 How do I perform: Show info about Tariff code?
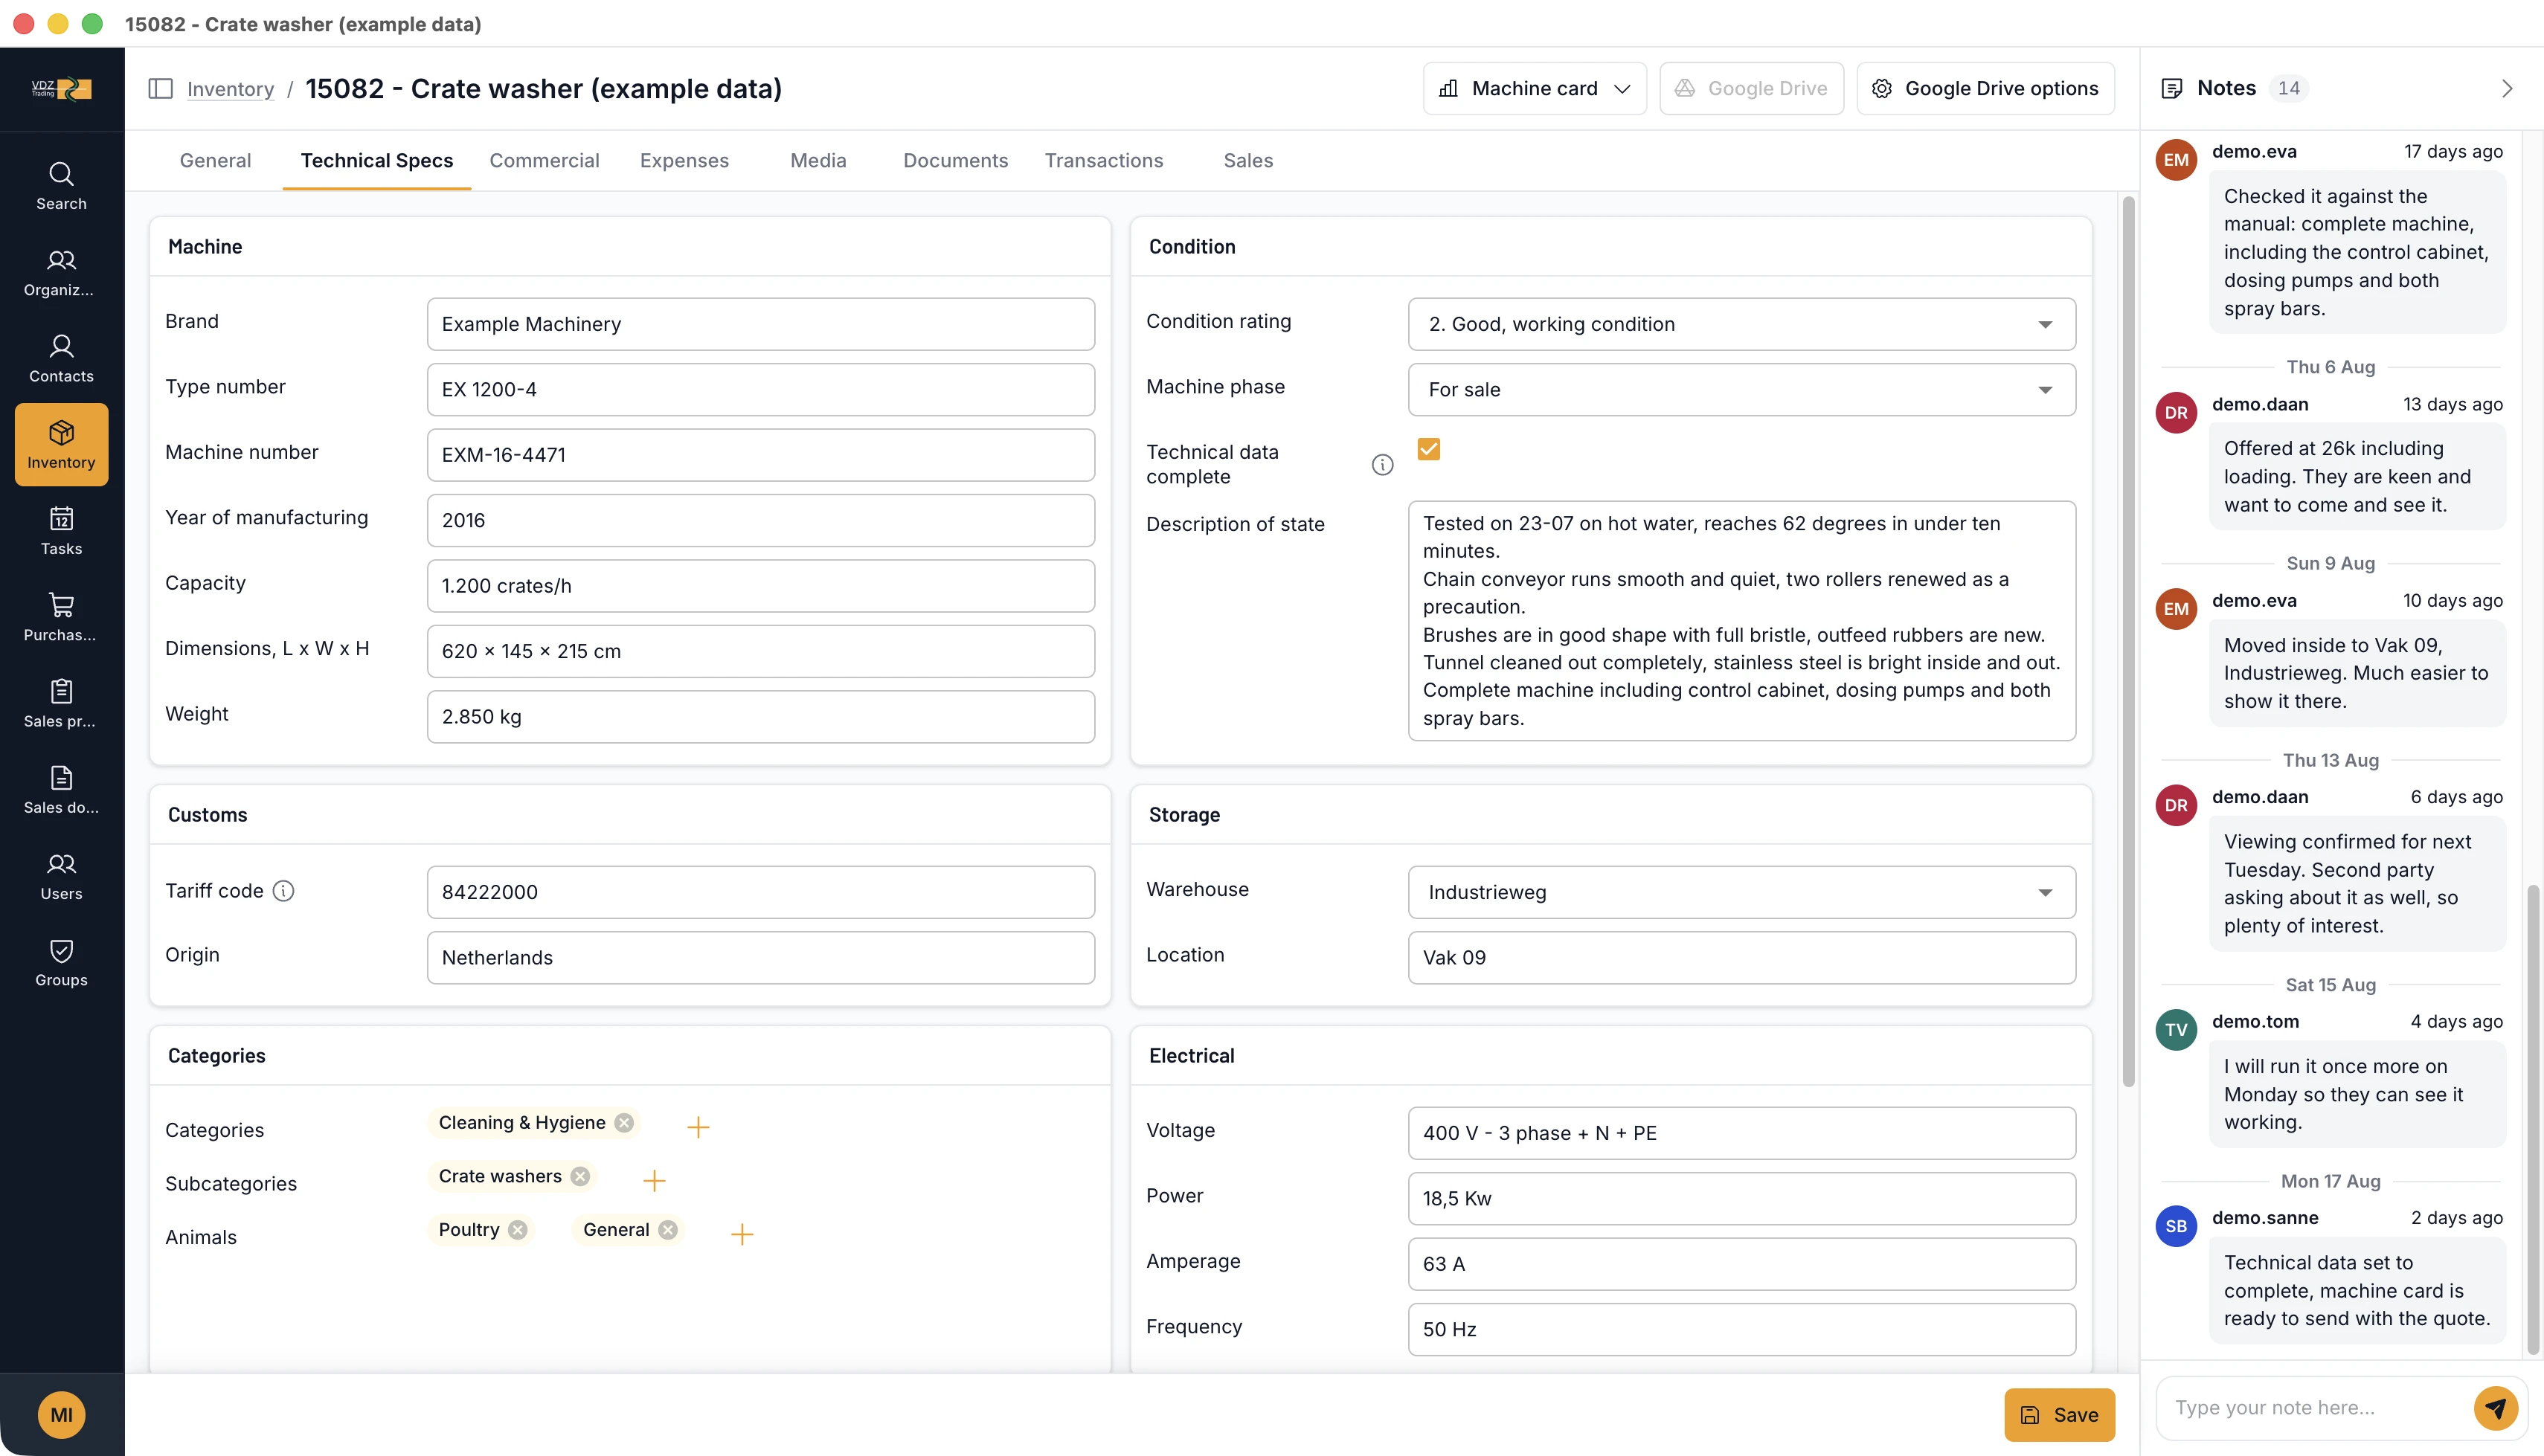(x=284, y=890)
